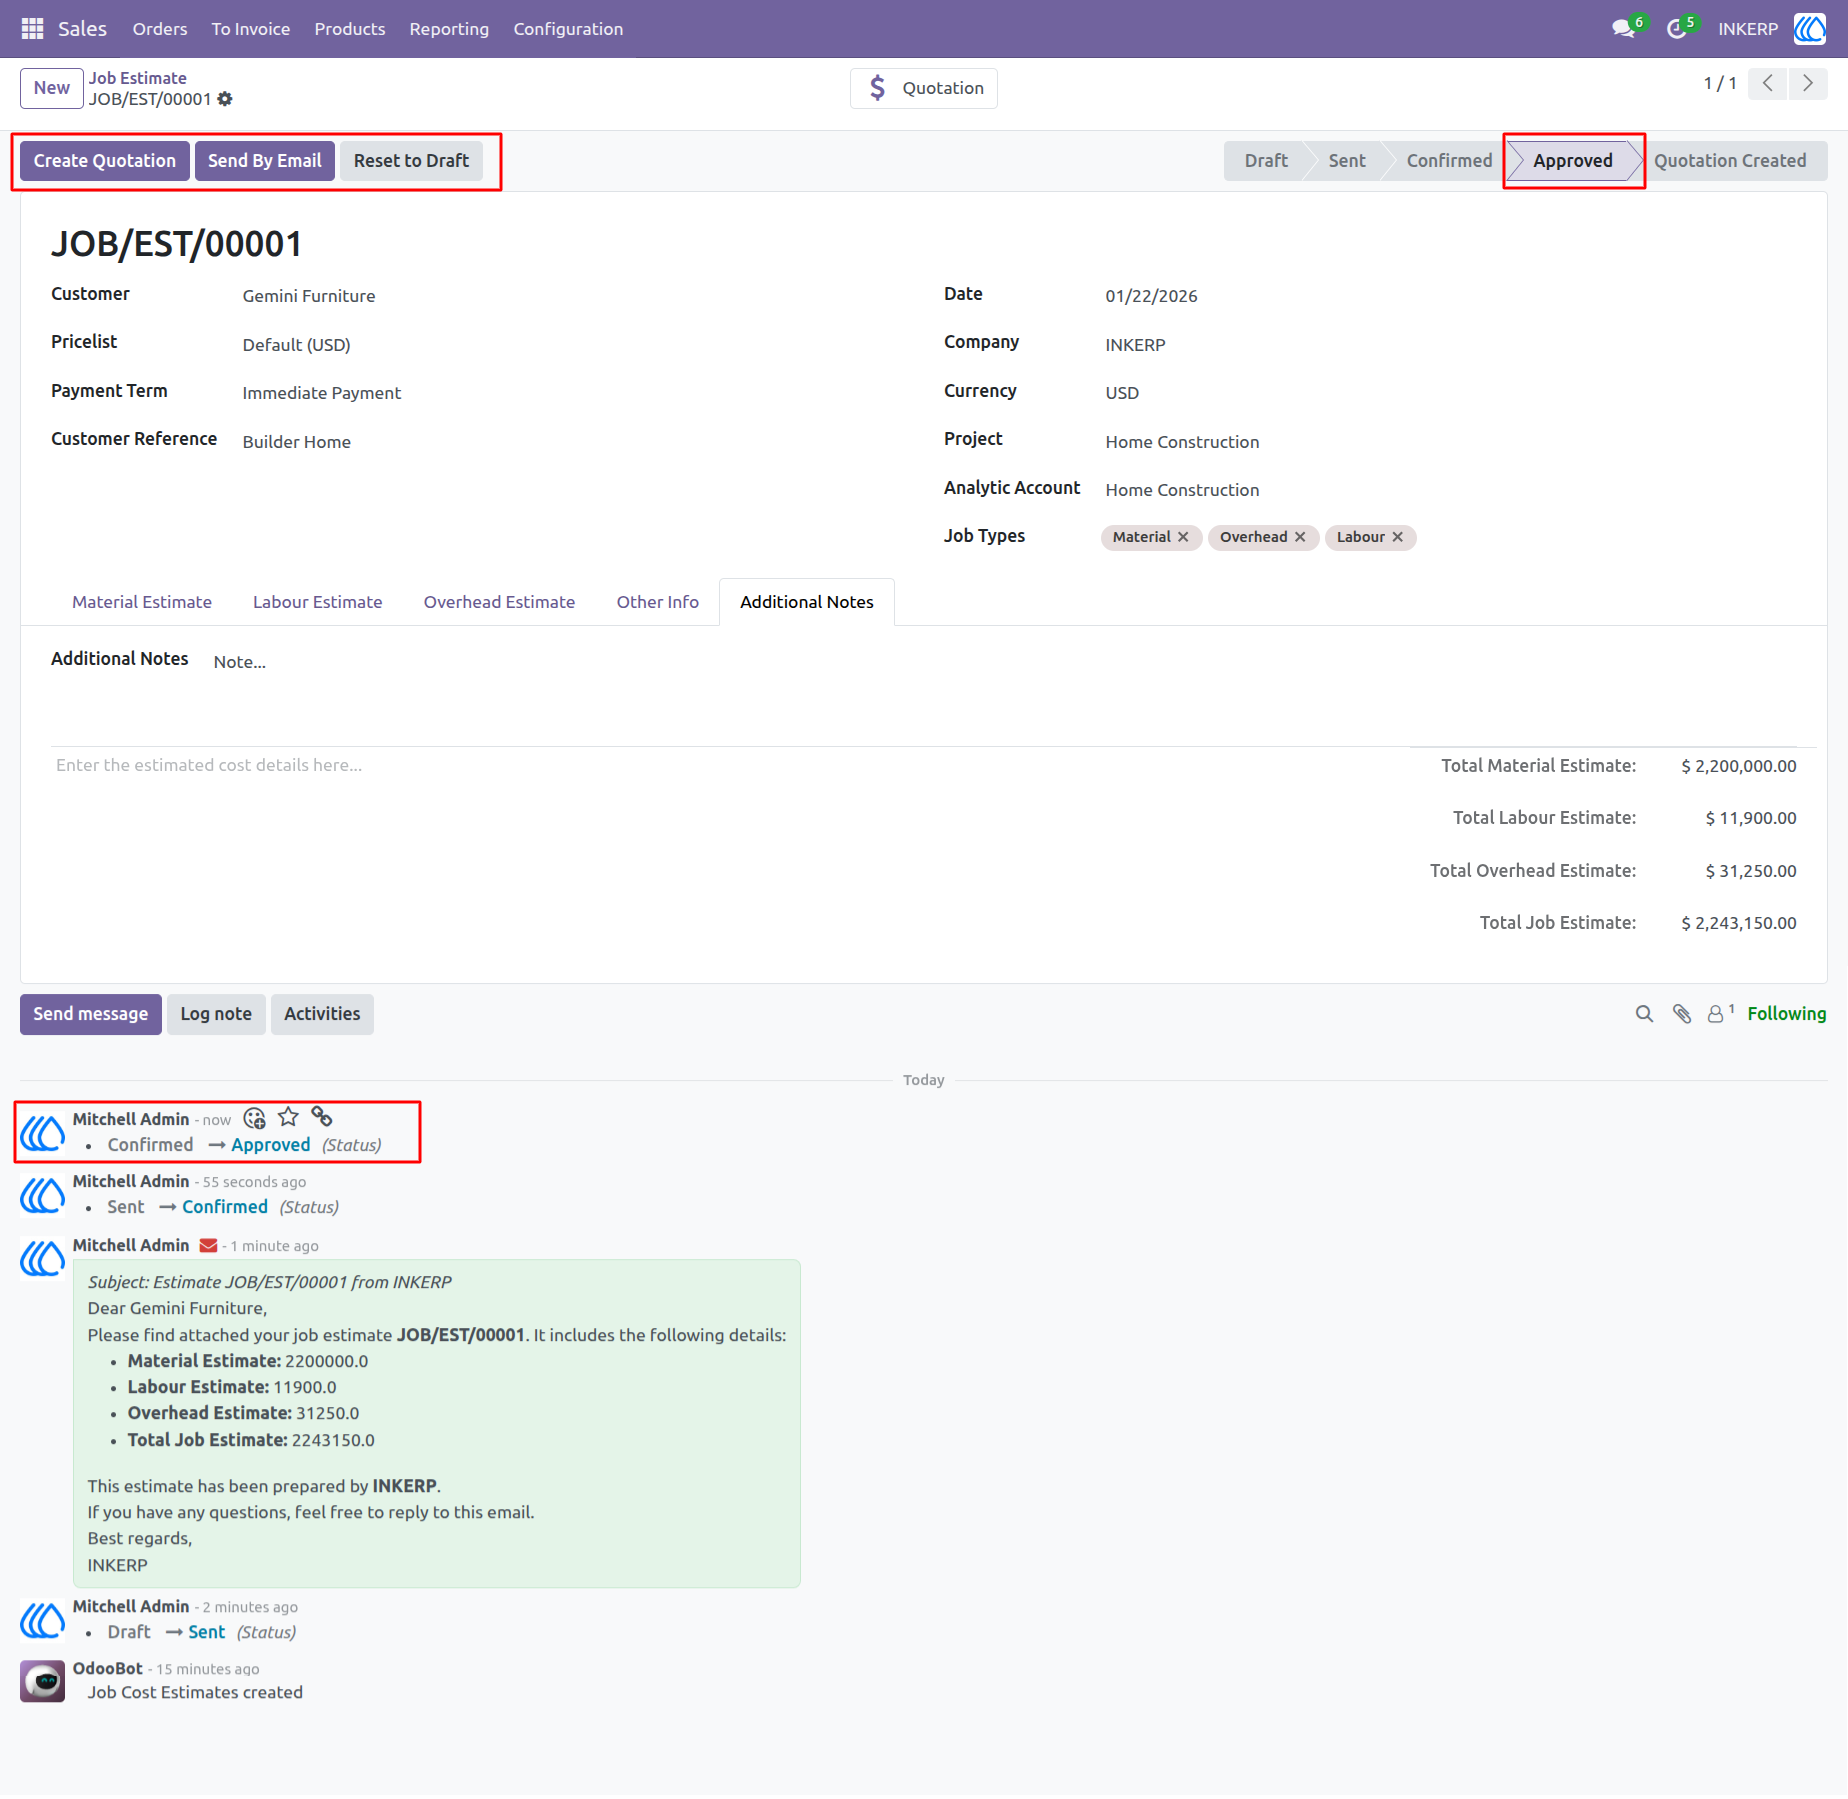Open the Orders menu

pyautogui.click(x=160, y=29)
